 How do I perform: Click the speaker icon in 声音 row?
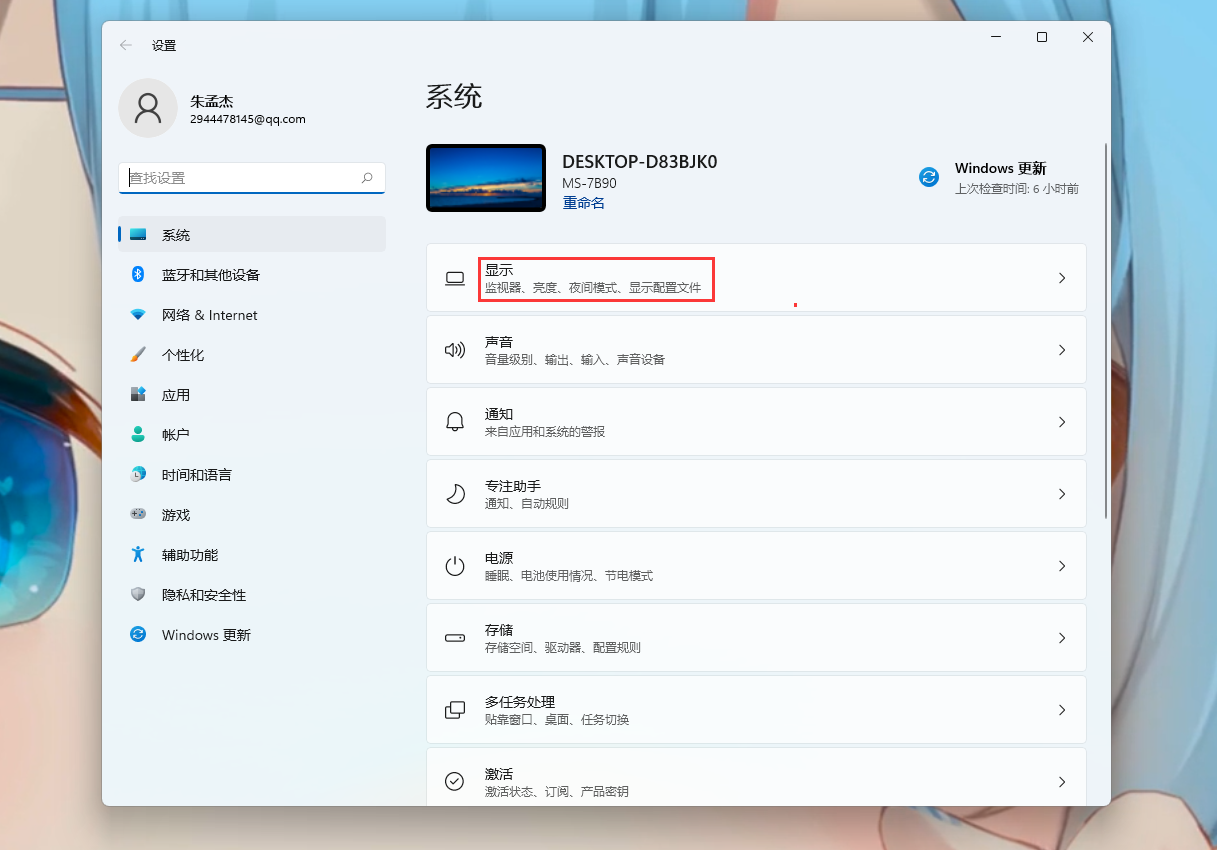tap(455, 350)
